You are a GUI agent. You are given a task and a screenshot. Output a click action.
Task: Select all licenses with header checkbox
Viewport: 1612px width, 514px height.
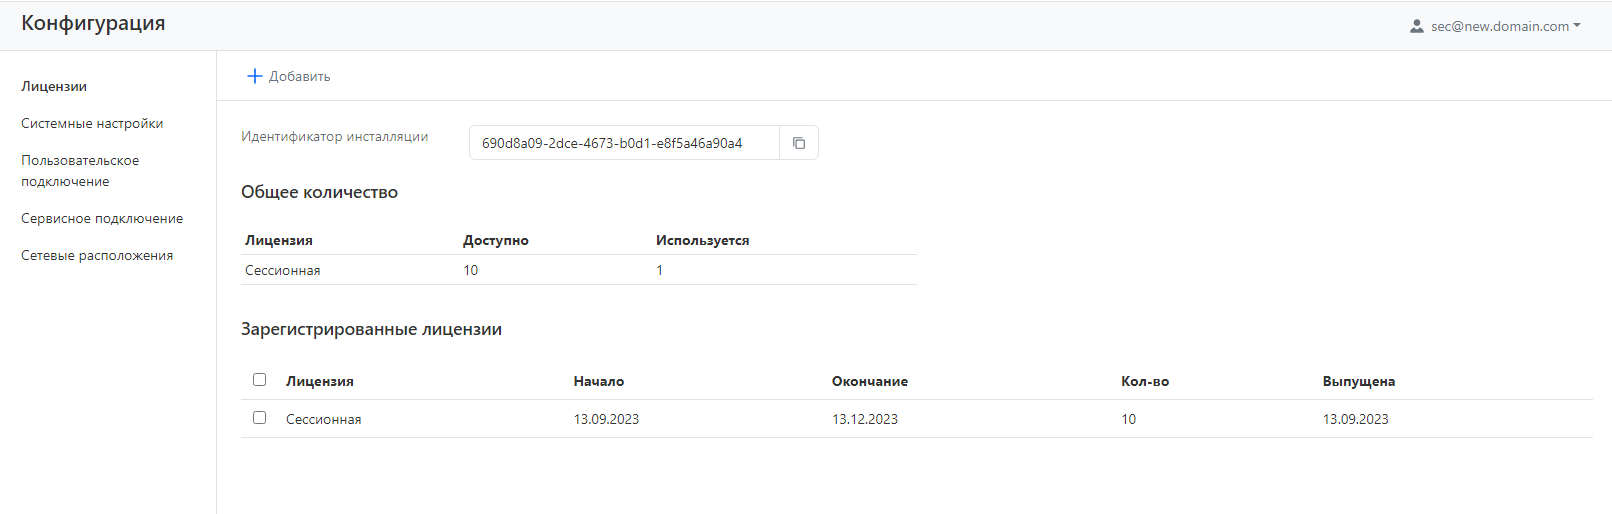260,380
